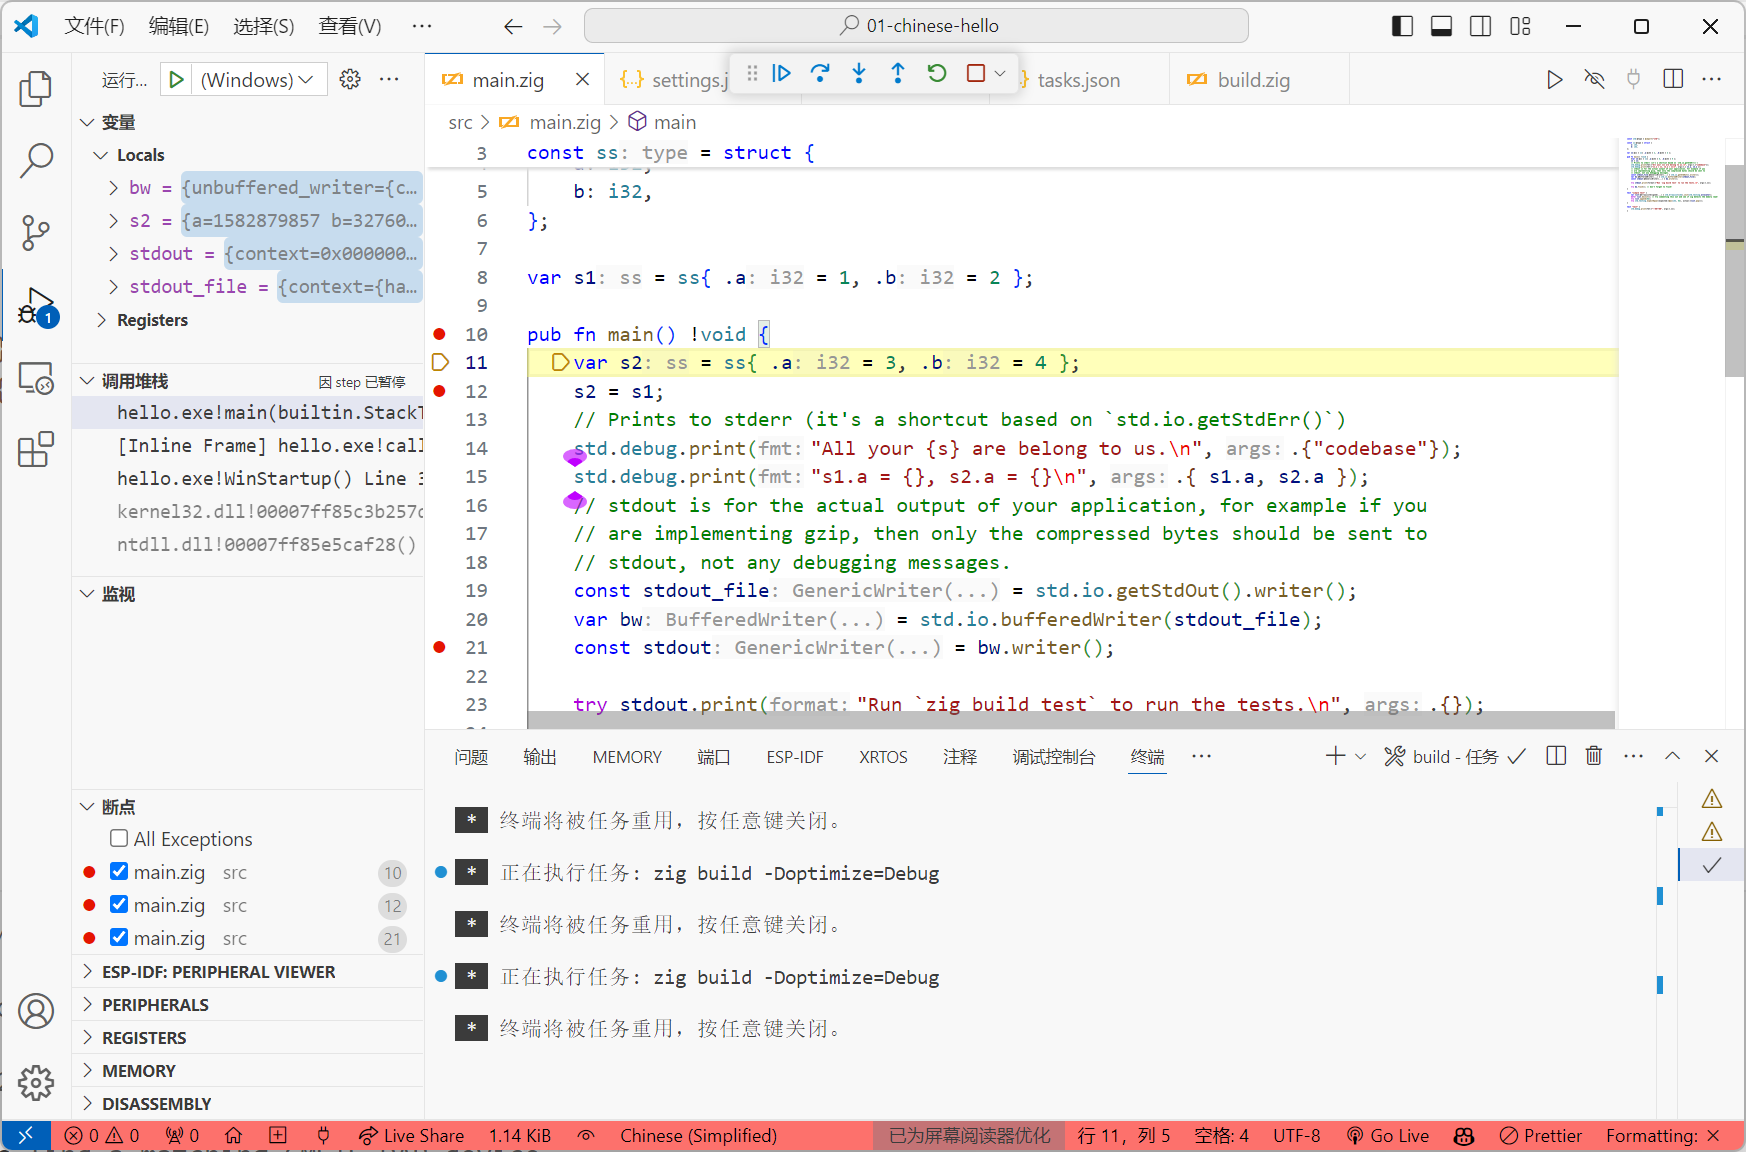Open the Source Control view
The height and width of the screenshot is (1152, 1746).
[x=36, y=233]
